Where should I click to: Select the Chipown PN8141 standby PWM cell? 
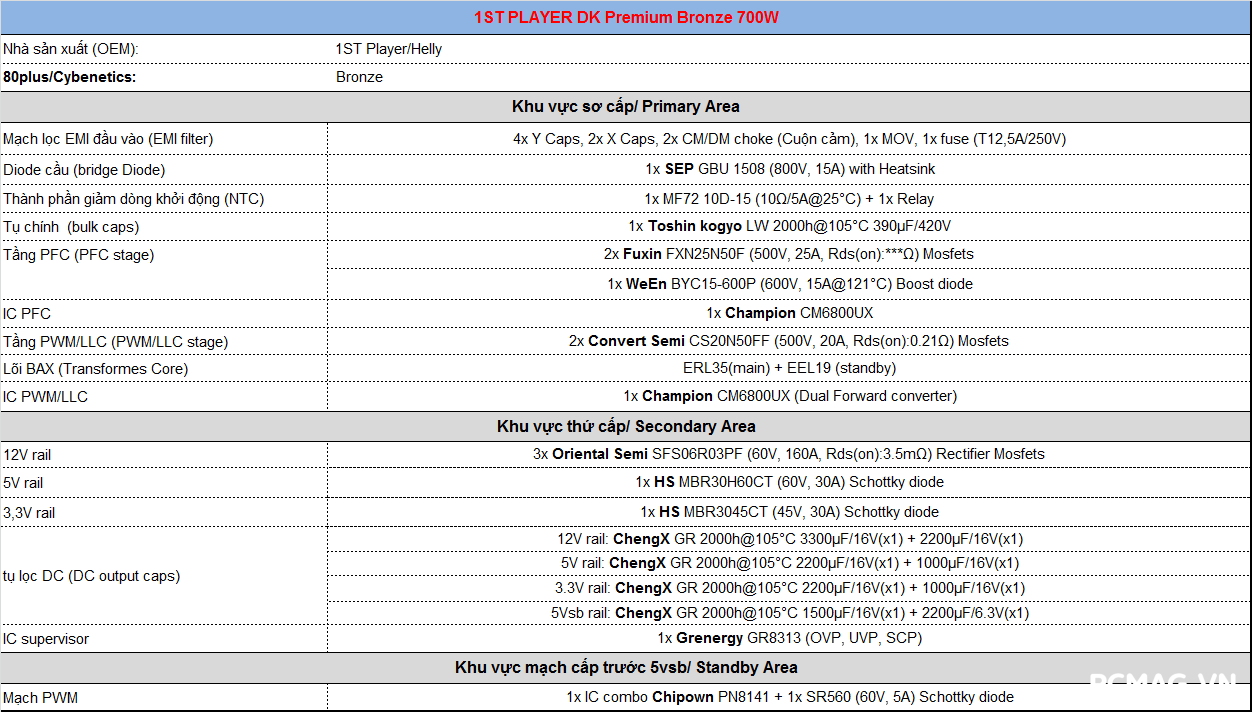point(789,697)
